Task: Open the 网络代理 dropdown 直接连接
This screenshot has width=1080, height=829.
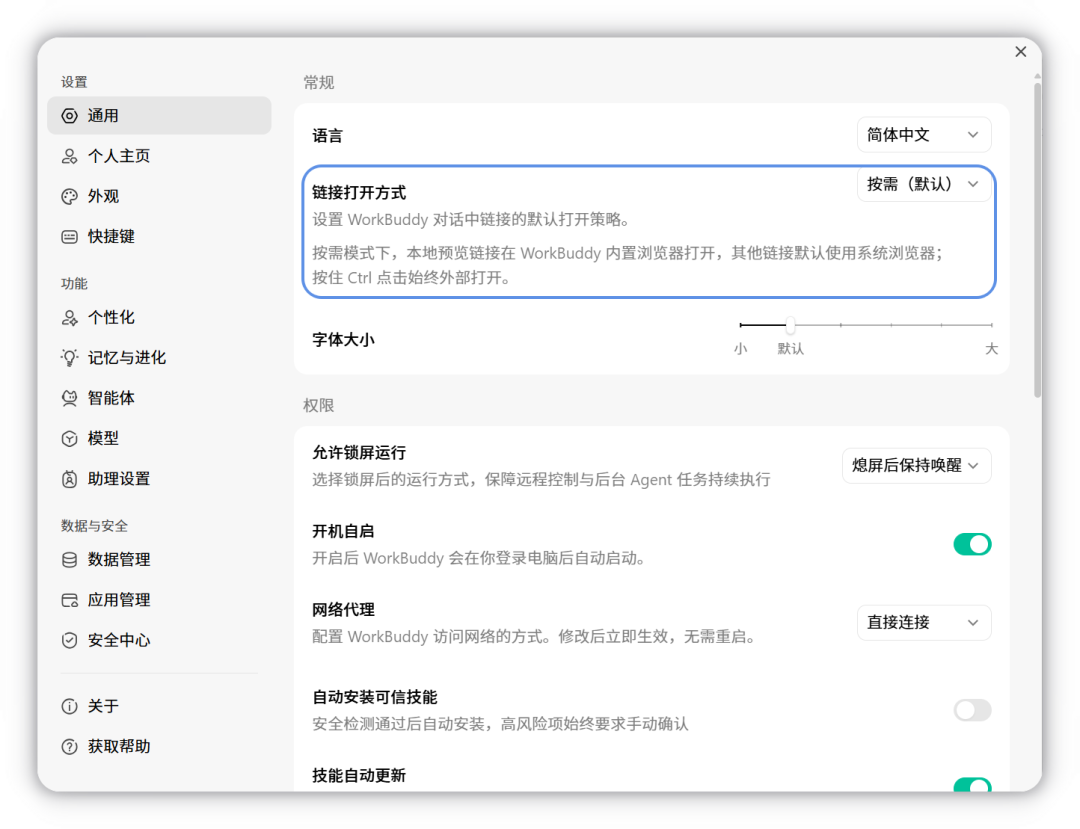Action: pos(924,622)
